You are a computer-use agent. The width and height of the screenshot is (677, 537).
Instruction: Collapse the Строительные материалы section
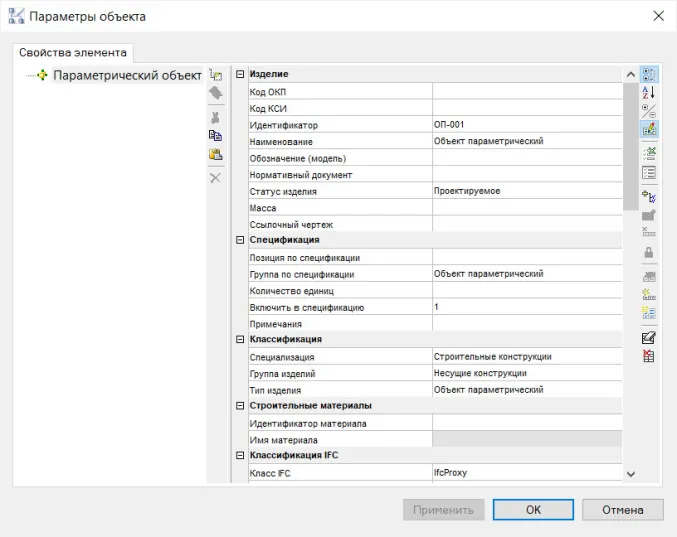pyautogui.click(x=240, y=405)
